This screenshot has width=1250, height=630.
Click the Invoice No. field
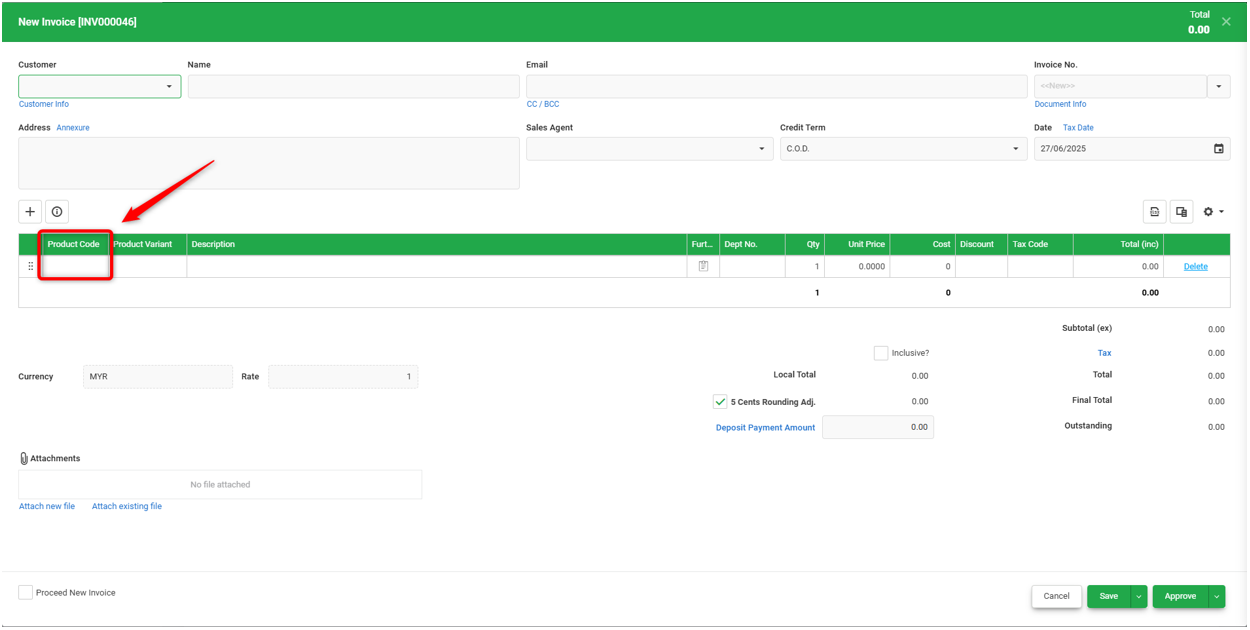click(1120, 87)
